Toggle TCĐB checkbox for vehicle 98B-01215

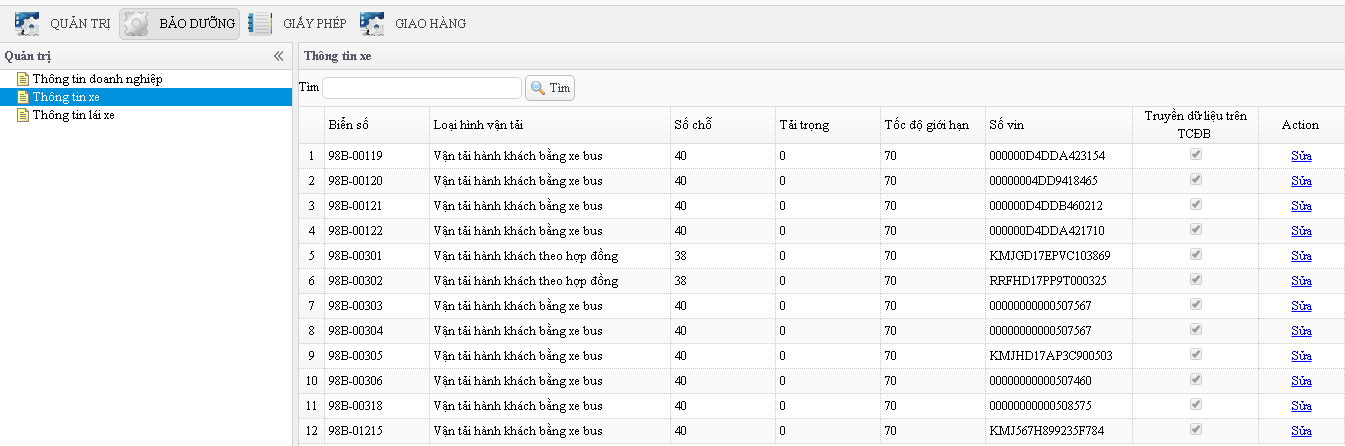click(x=1195, y=430)
